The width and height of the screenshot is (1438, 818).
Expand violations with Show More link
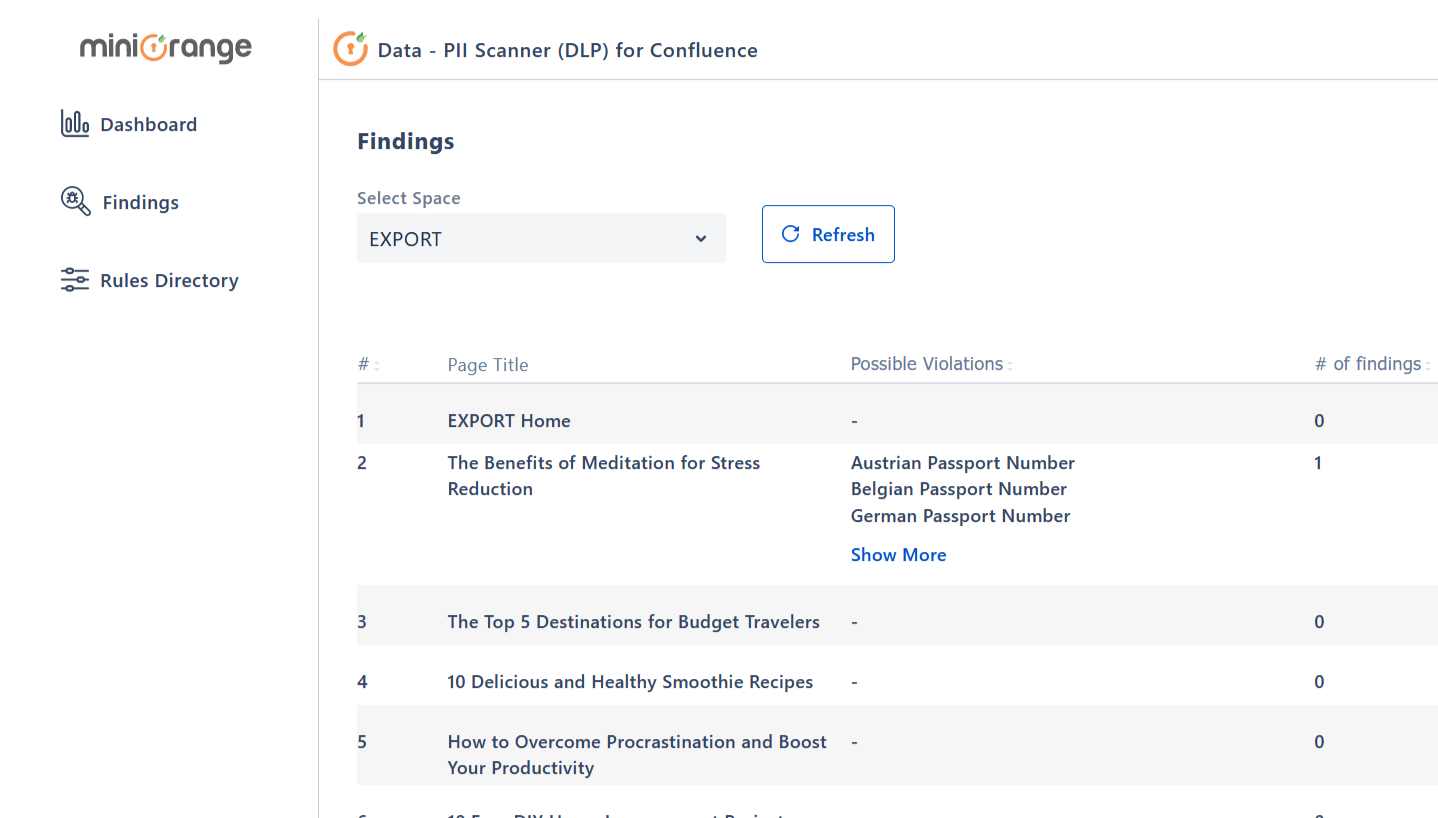pos(898,555)
